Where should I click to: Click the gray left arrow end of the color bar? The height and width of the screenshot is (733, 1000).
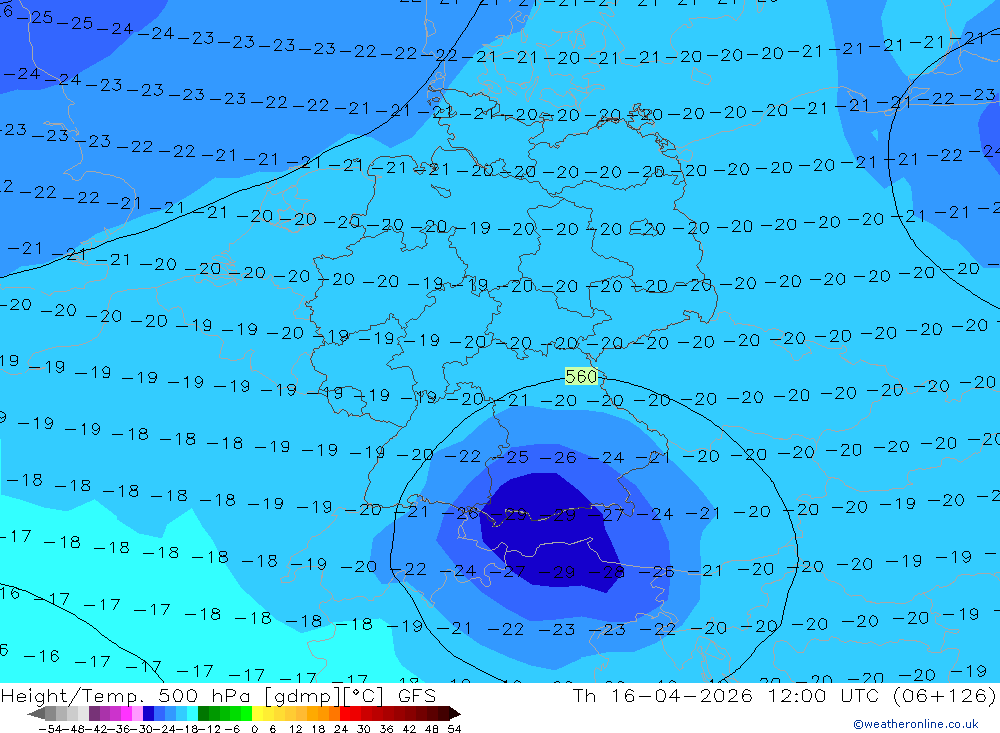point(36,713)
